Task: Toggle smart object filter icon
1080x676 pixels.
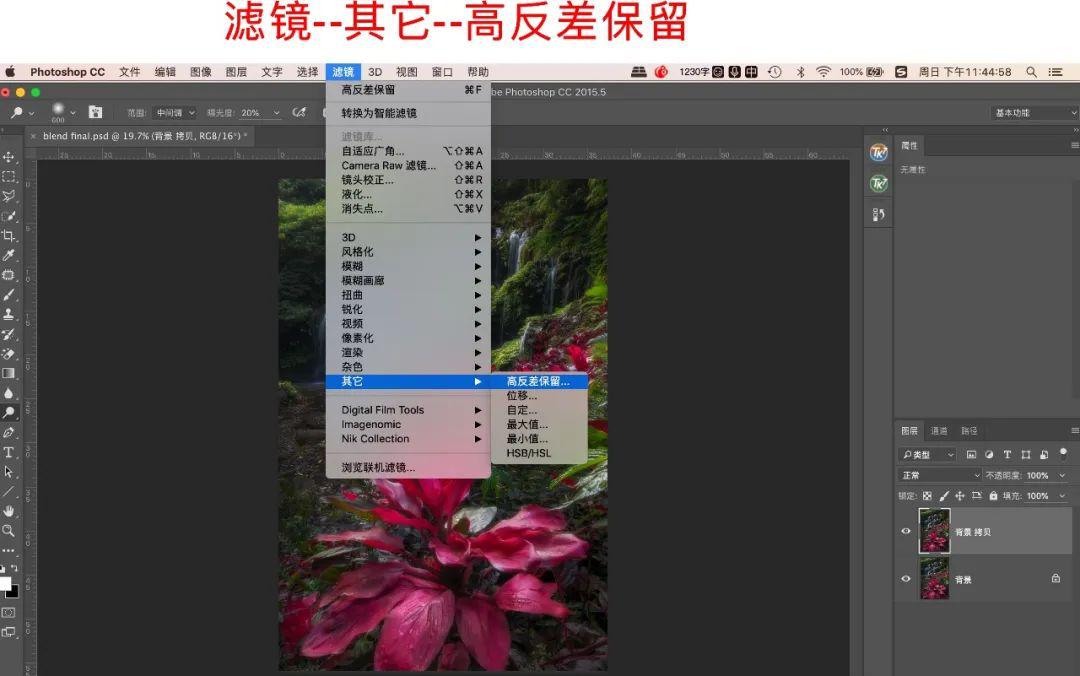Action: (1043, 455)
